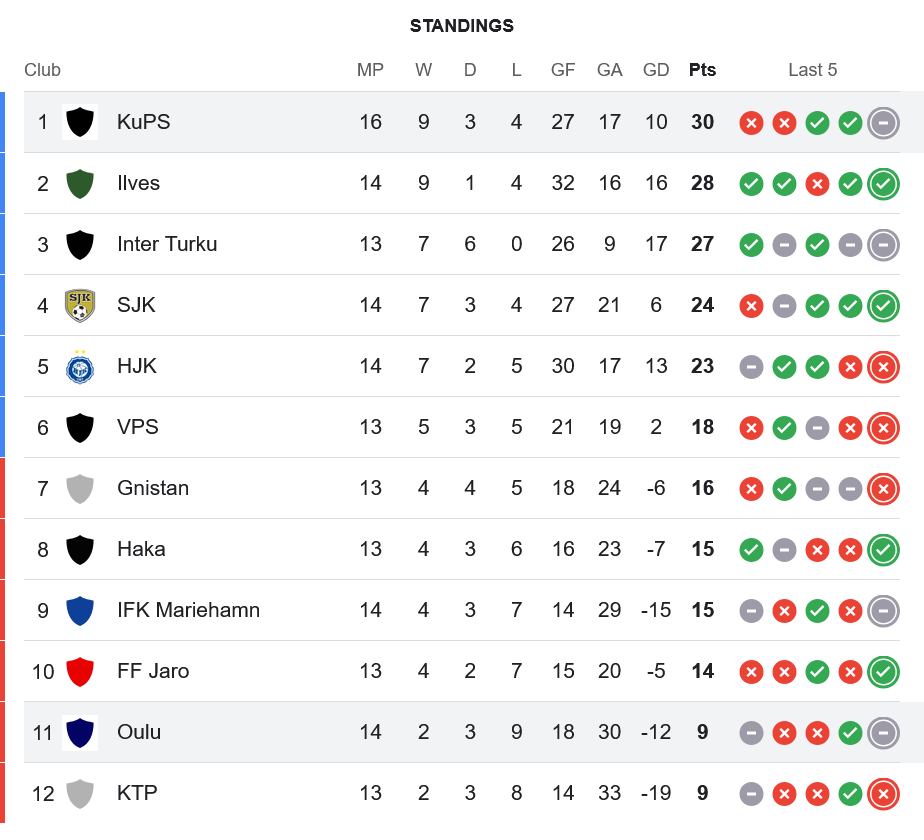Click KTP most recent loss icon
The height and width of the screenshot is (840, 924).
click(x=883, y=794)
